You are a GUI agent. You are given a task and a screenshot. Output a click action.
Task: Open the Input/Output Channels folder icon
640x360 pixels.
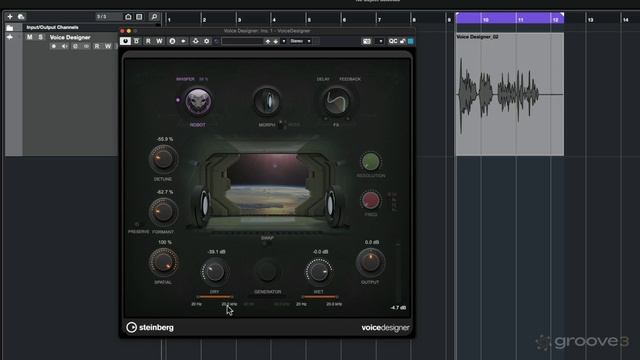[x=9, y=27]
